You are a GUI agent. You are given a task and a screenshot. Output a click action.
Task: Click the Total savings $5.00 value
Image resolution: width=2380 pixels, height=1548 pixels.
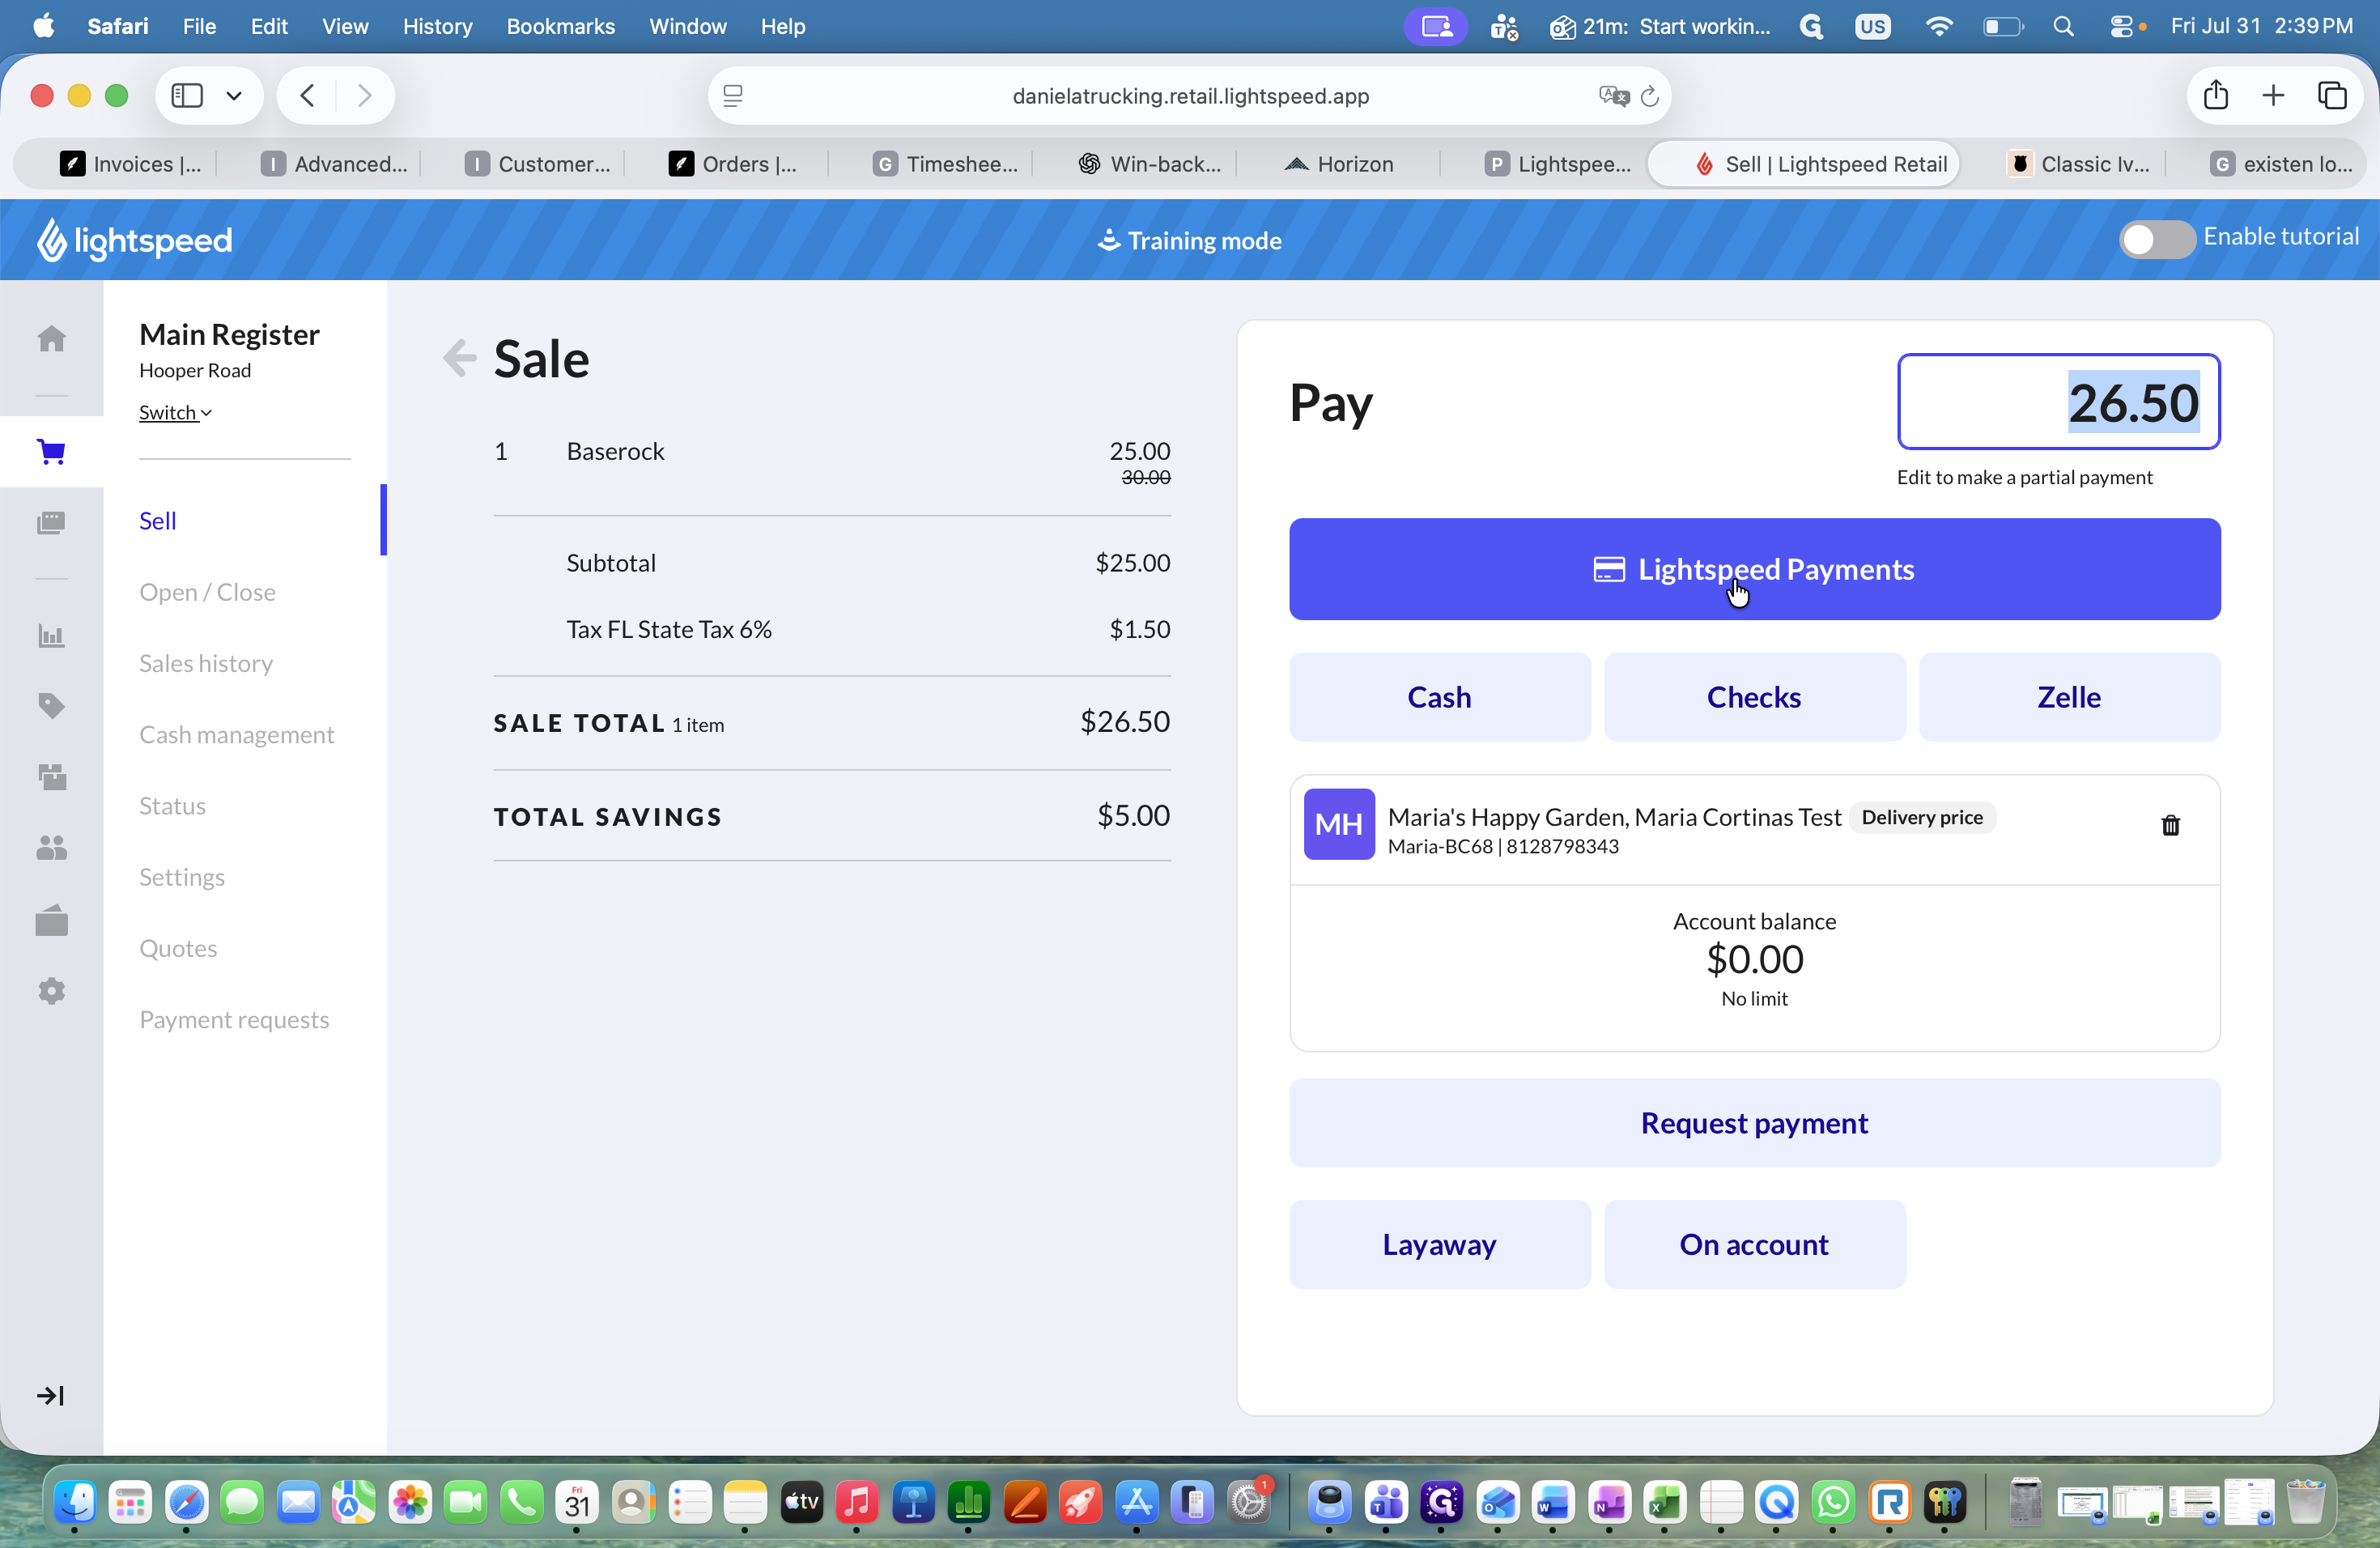point(1133,815)
